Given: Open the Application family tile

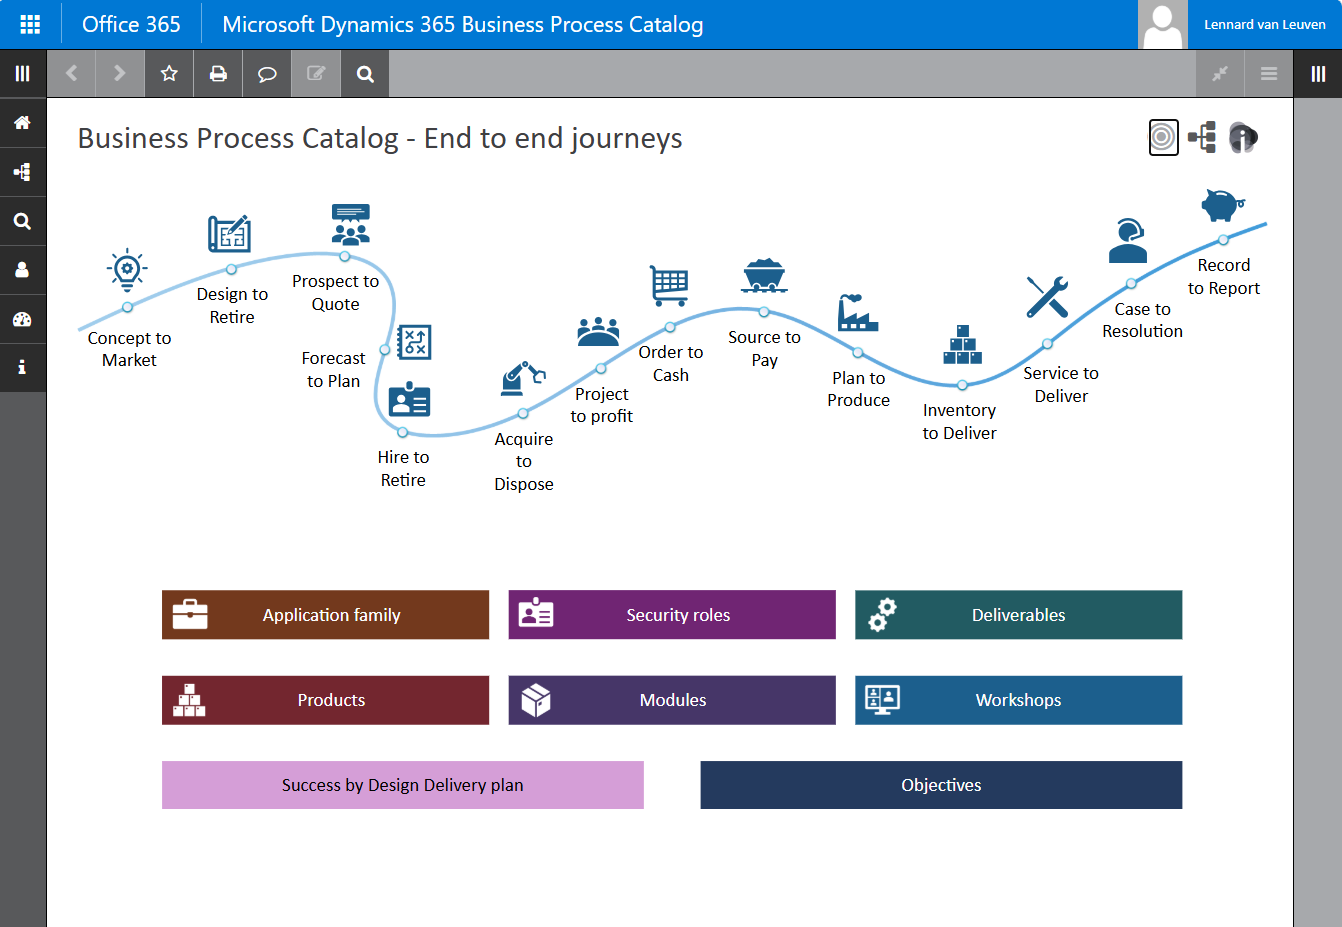Looking at the screenshot, I should tap(325, 615).
